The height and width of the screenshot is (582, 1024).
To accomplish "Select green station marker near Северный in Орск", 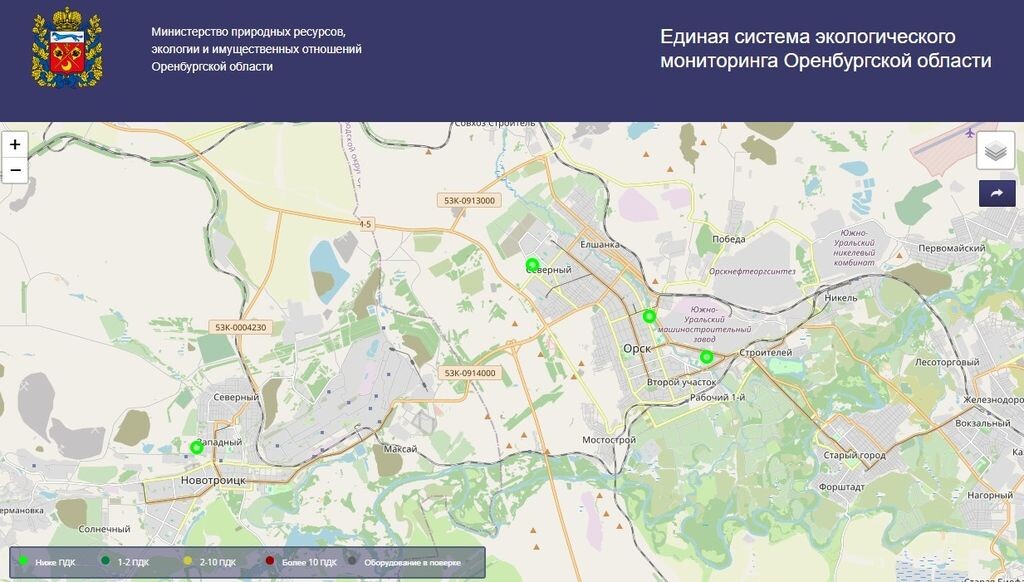I will [x=531, y=266].
